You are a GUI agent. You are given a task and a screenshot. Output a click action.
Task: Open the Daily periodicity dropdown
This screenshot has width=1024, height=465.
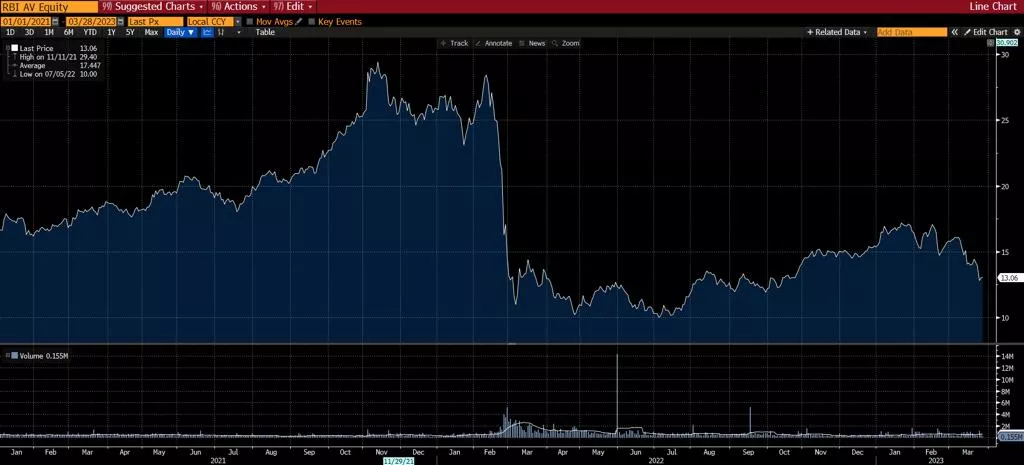click(x=181, y=32)
